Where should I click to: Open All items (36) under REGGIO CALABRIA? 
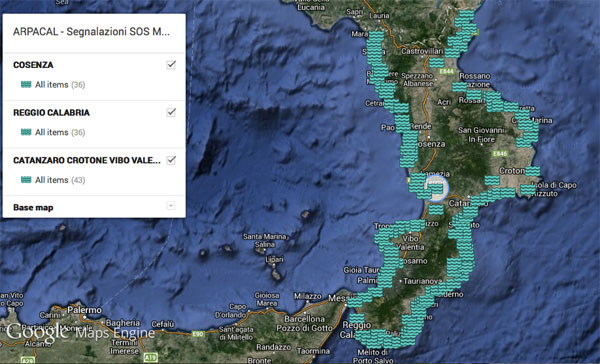[60, 132]
